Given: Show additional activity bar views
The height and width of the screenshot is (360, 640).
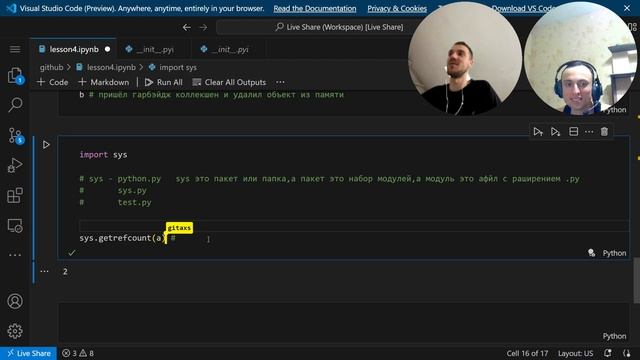Looking at the screenshot, I should click(15, 255).
